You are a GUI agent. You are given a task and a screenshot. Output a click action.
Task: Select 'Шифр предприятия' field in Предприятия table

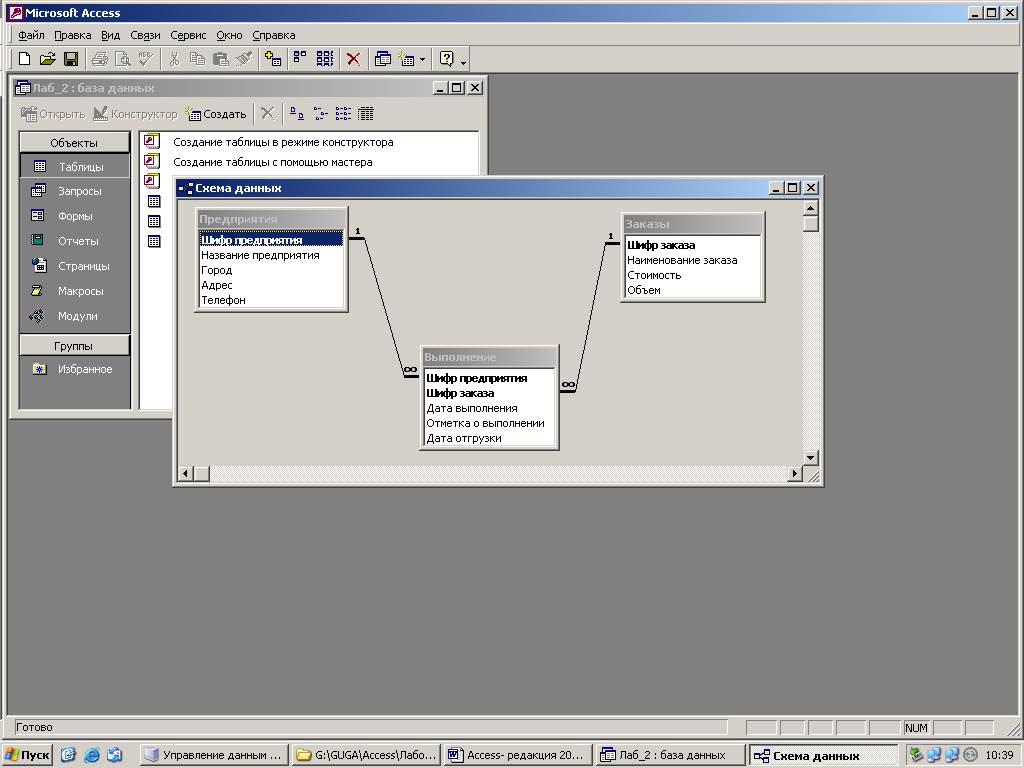pyautogui.click(x=271, y=240)
